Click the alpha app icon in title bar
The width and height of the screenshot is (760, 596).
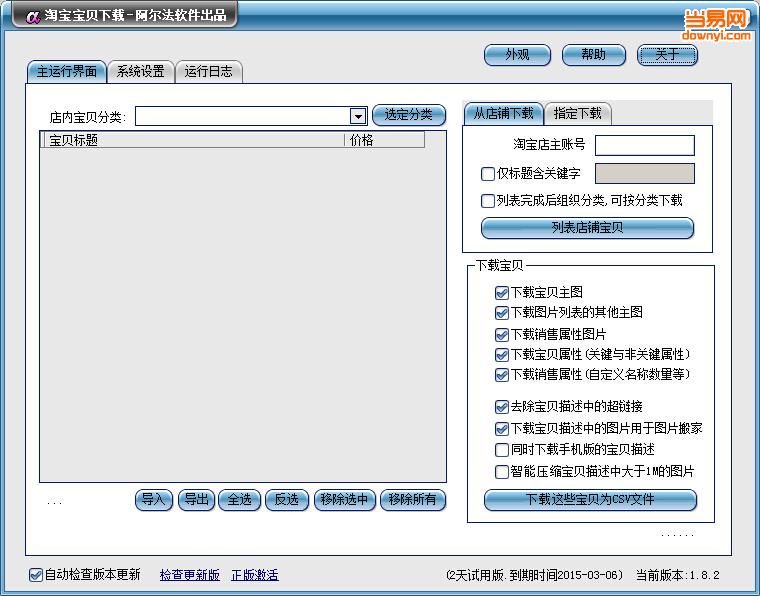[31, 15]
